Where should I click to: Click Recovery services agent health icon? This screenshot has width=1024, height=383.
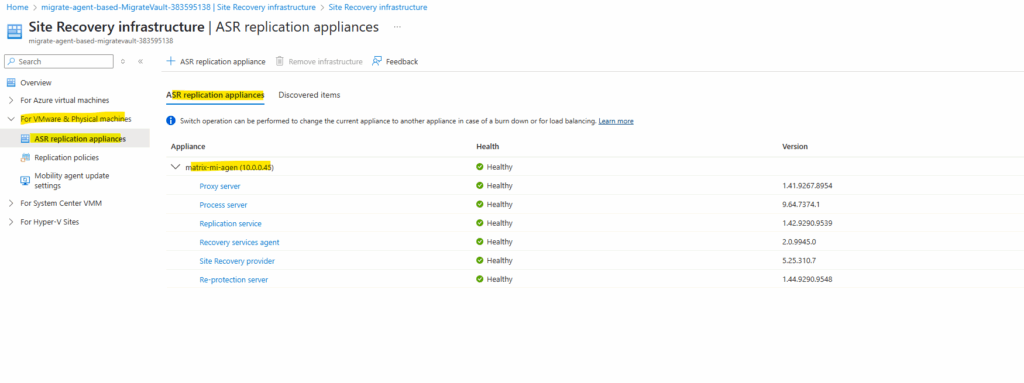coord(480,242)
